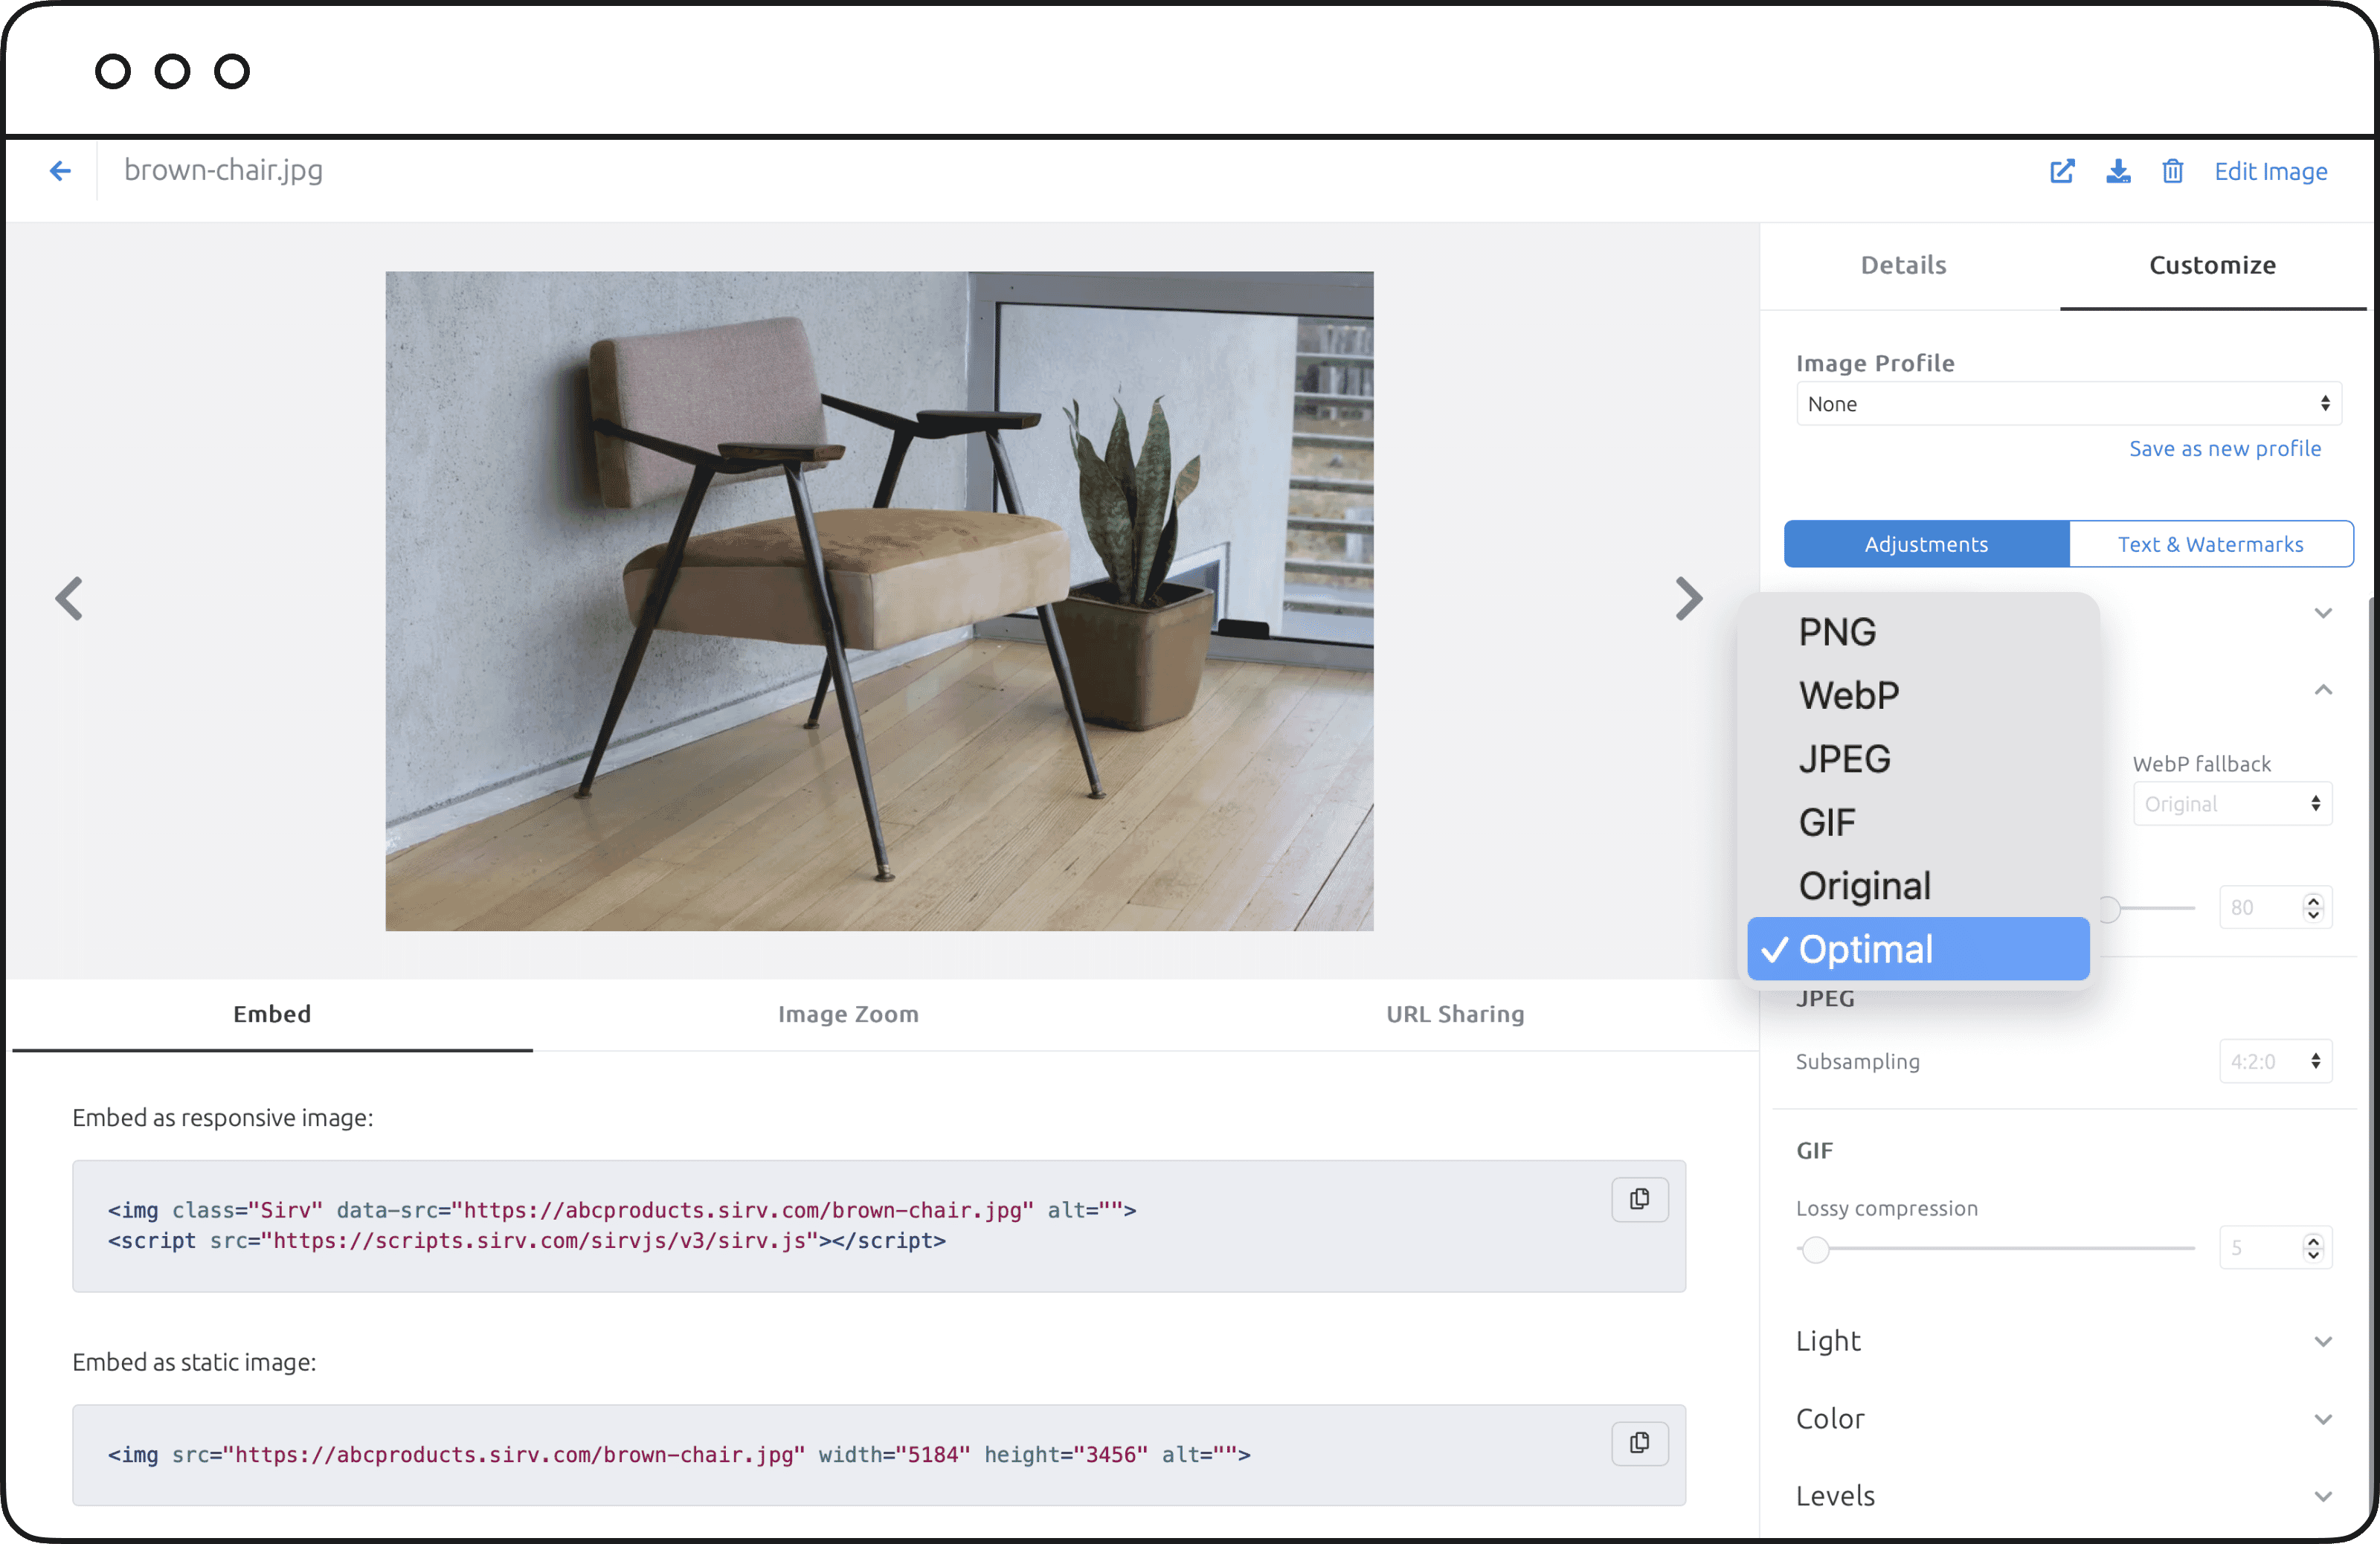The height and width of the screenshot is (1544, 2380).
Task: Click the trash delete icon
Action: point(2172,171)
